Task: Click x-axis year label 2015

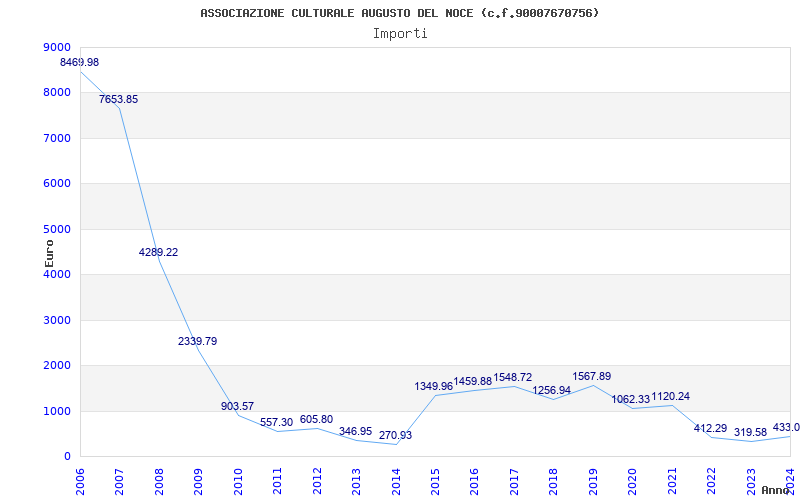Action: click(x=435, y=480)
